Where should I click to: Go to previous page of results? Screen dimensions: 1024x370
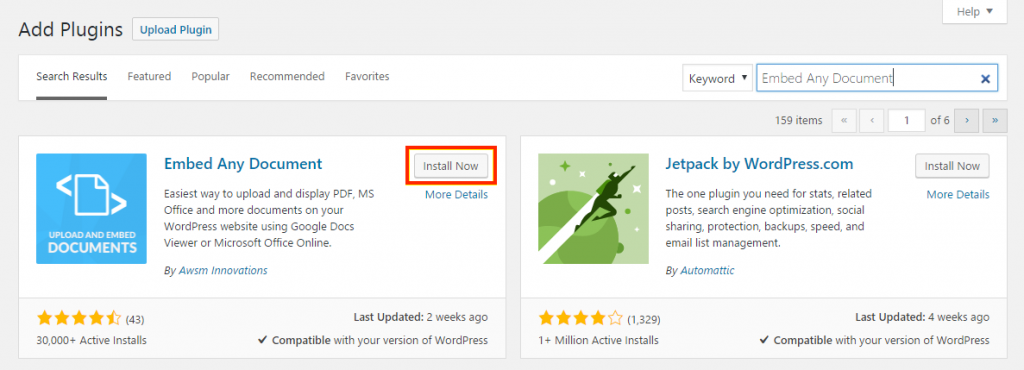click(x=872, y=121)
